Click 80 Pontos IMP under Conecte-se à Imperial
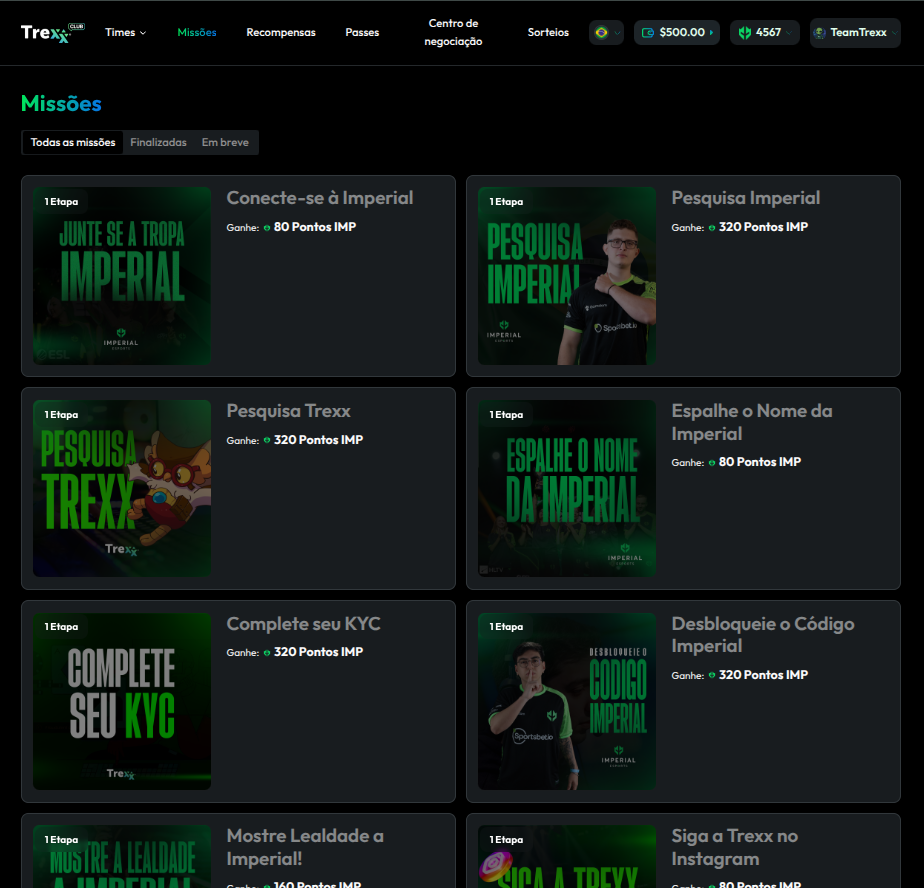 pos(315,227)
